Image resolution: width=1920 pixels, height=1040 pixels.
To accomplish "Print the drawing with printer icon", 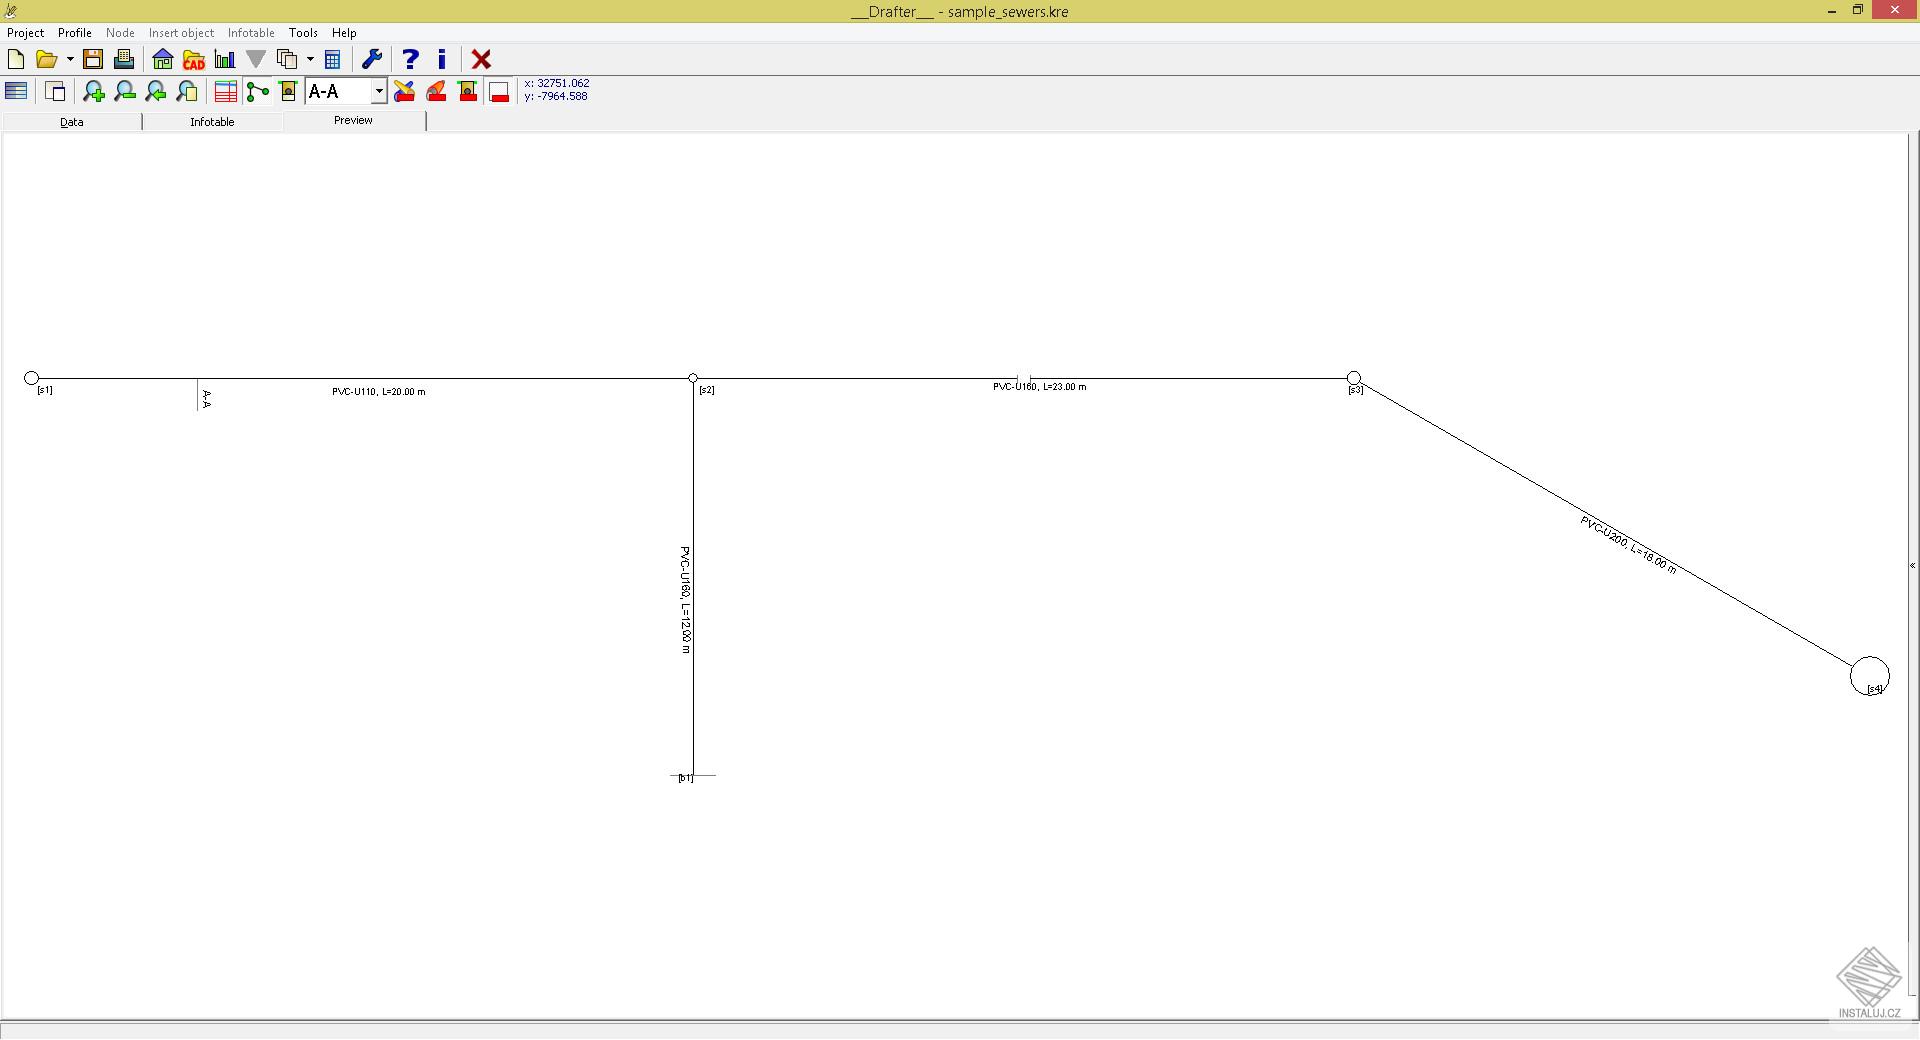I will pyautogui.click(x=124, y=59).
